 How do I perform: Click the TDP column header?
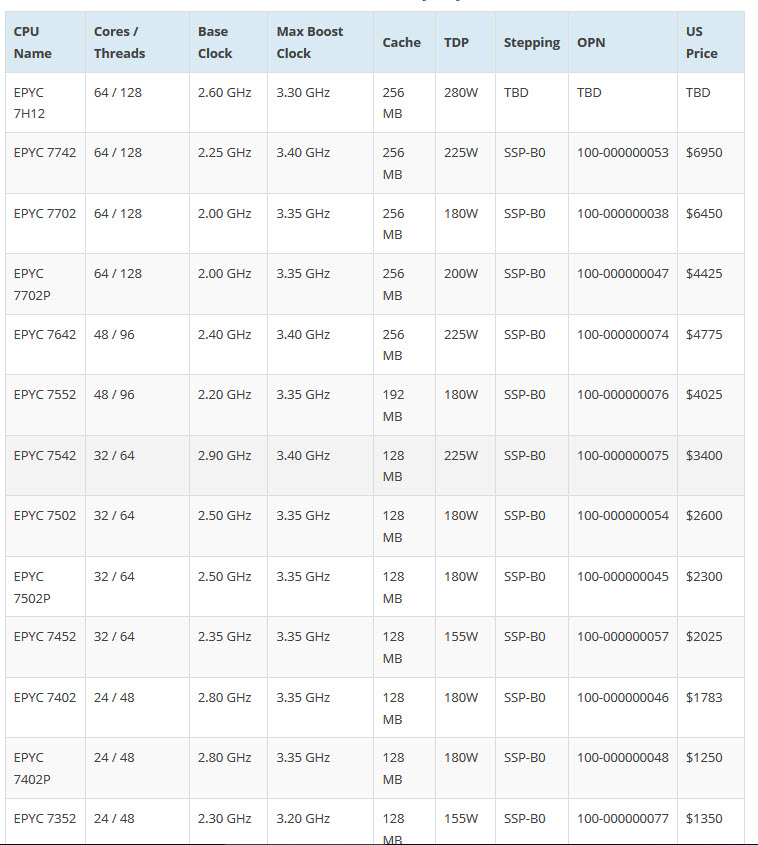(x=465, y=43)
